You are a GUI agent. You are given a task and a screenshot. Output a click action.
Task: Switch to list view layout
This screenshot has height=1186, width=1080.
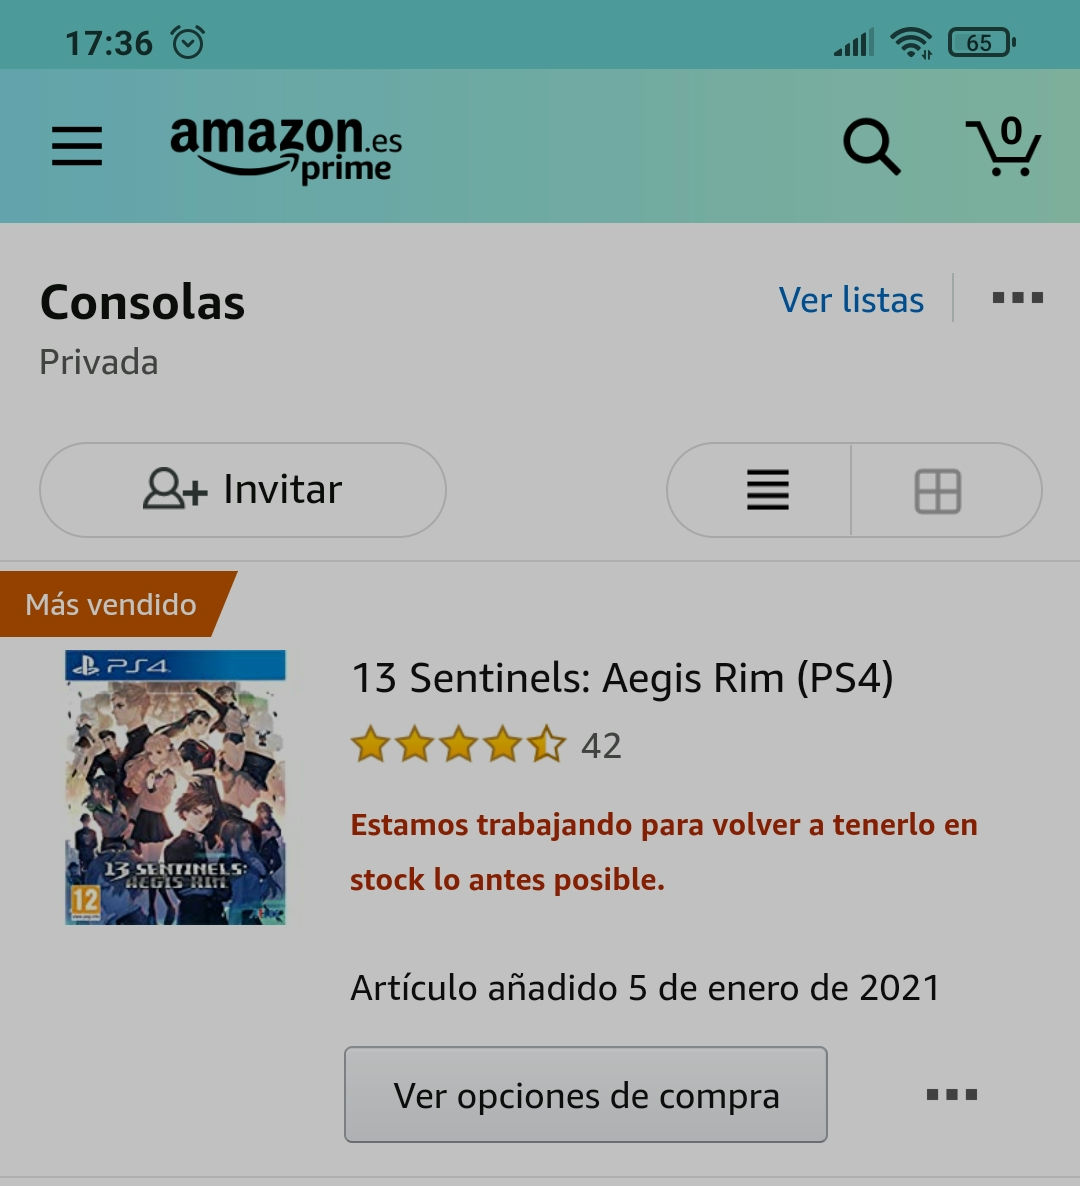pyautogui.click(x=768, y=490)
